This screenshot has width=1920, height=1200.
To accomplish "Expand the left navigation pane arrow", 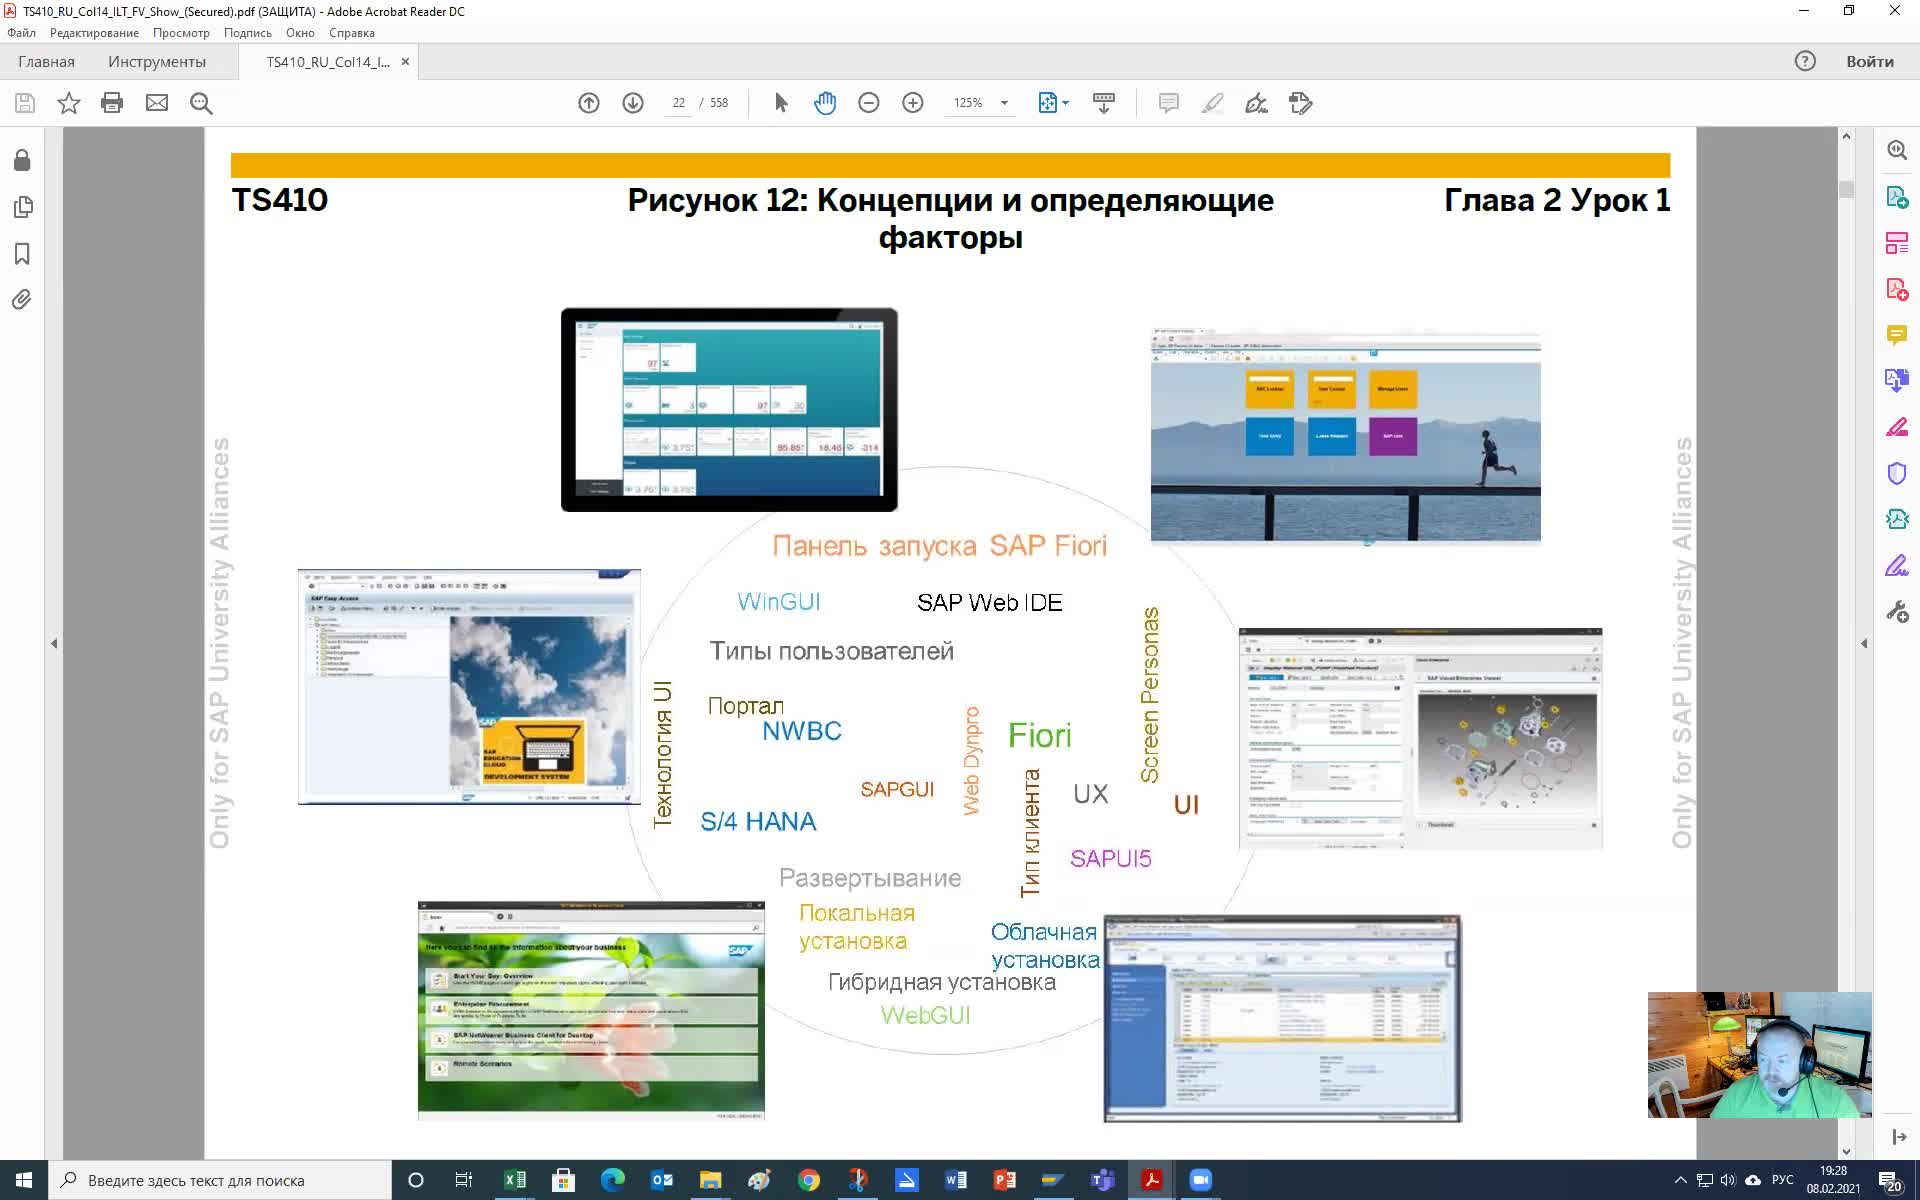I will pyautogui.click(x=54, y=643).
